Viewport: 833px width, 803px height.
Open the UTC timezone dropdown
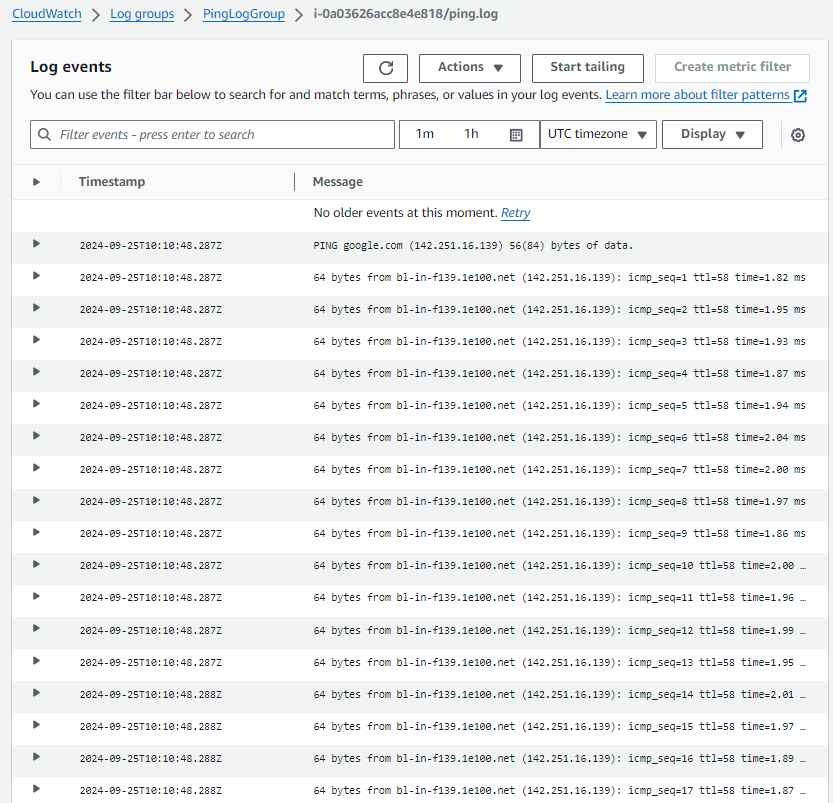[598, 133]
